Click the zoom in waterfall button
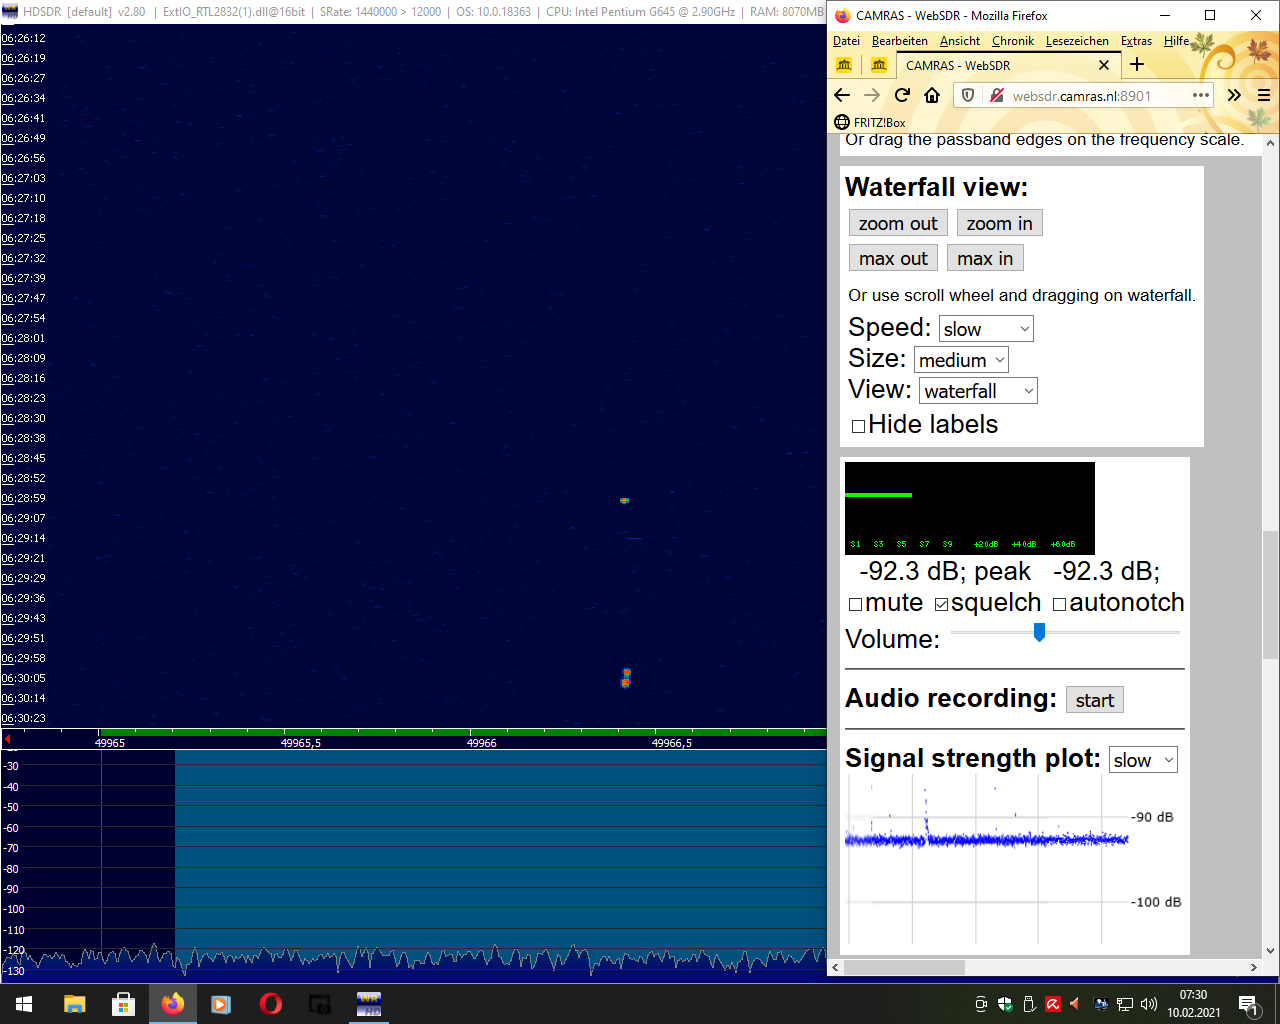The height and width of the screenshot is (1024, 1280). (999, 223)
